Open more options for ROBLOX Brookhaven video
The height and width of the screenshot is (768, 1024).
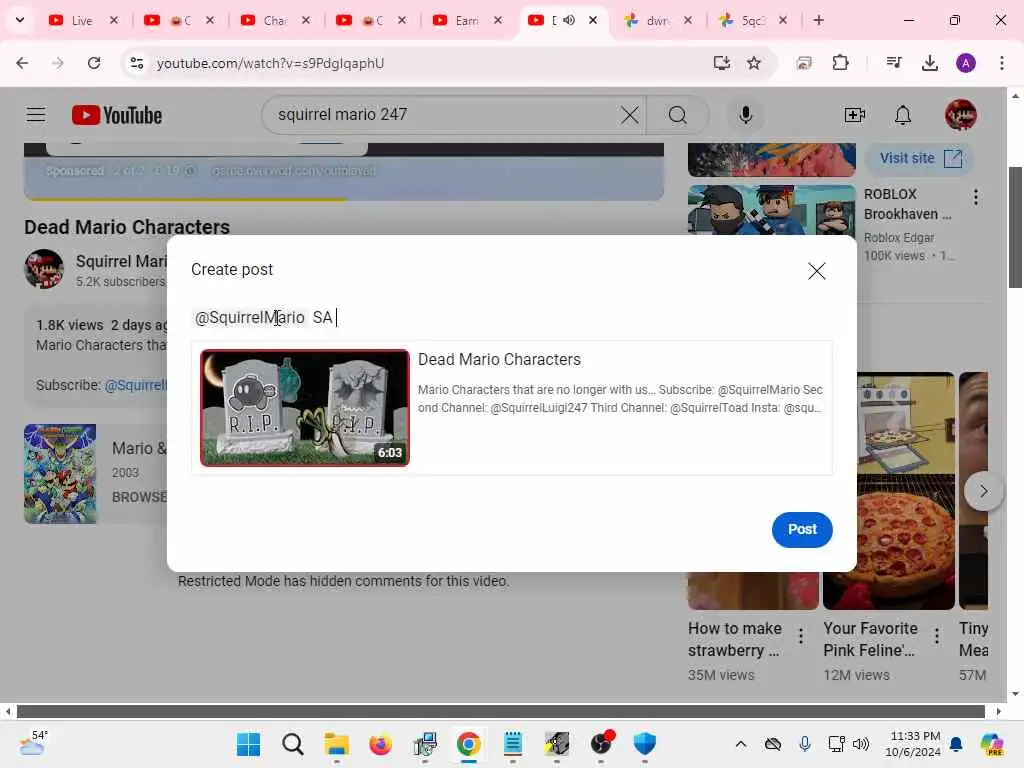click(976, 197)
